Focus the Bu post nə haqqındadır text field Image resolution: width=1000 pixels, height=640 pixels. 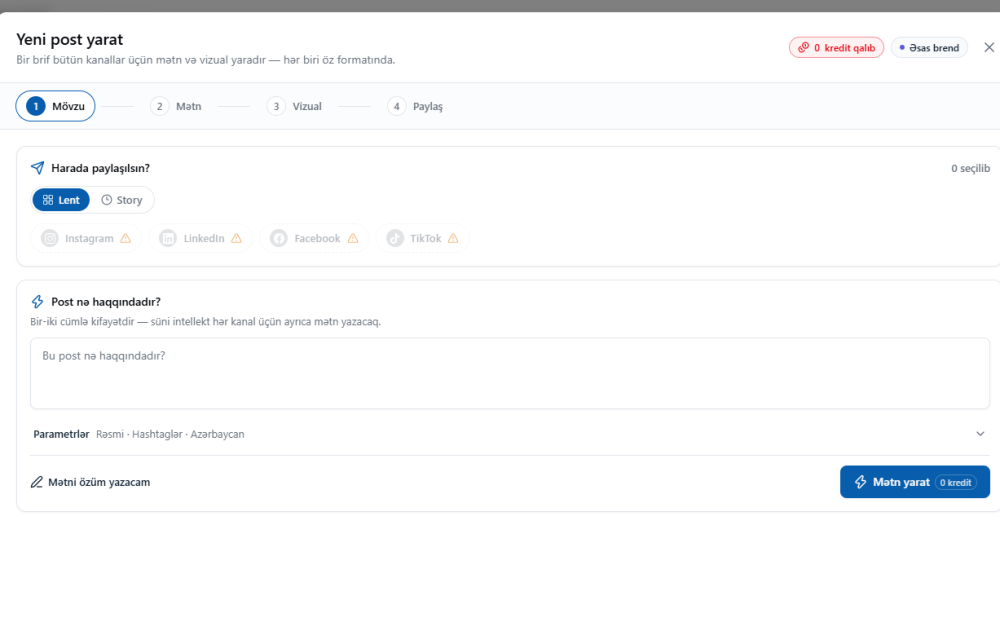(510, 374)
